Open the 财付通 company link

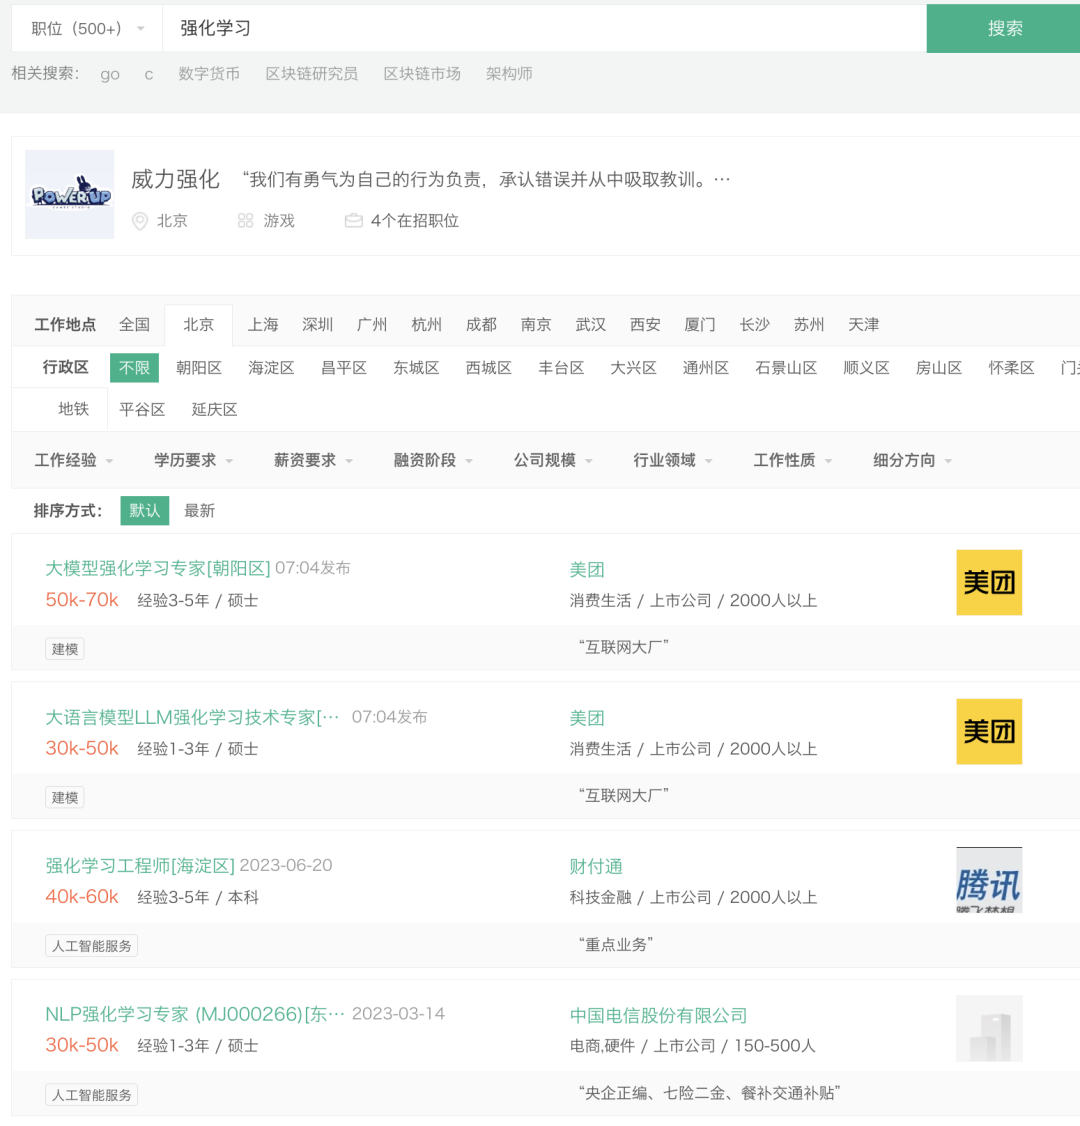click(x=596, y=867)
